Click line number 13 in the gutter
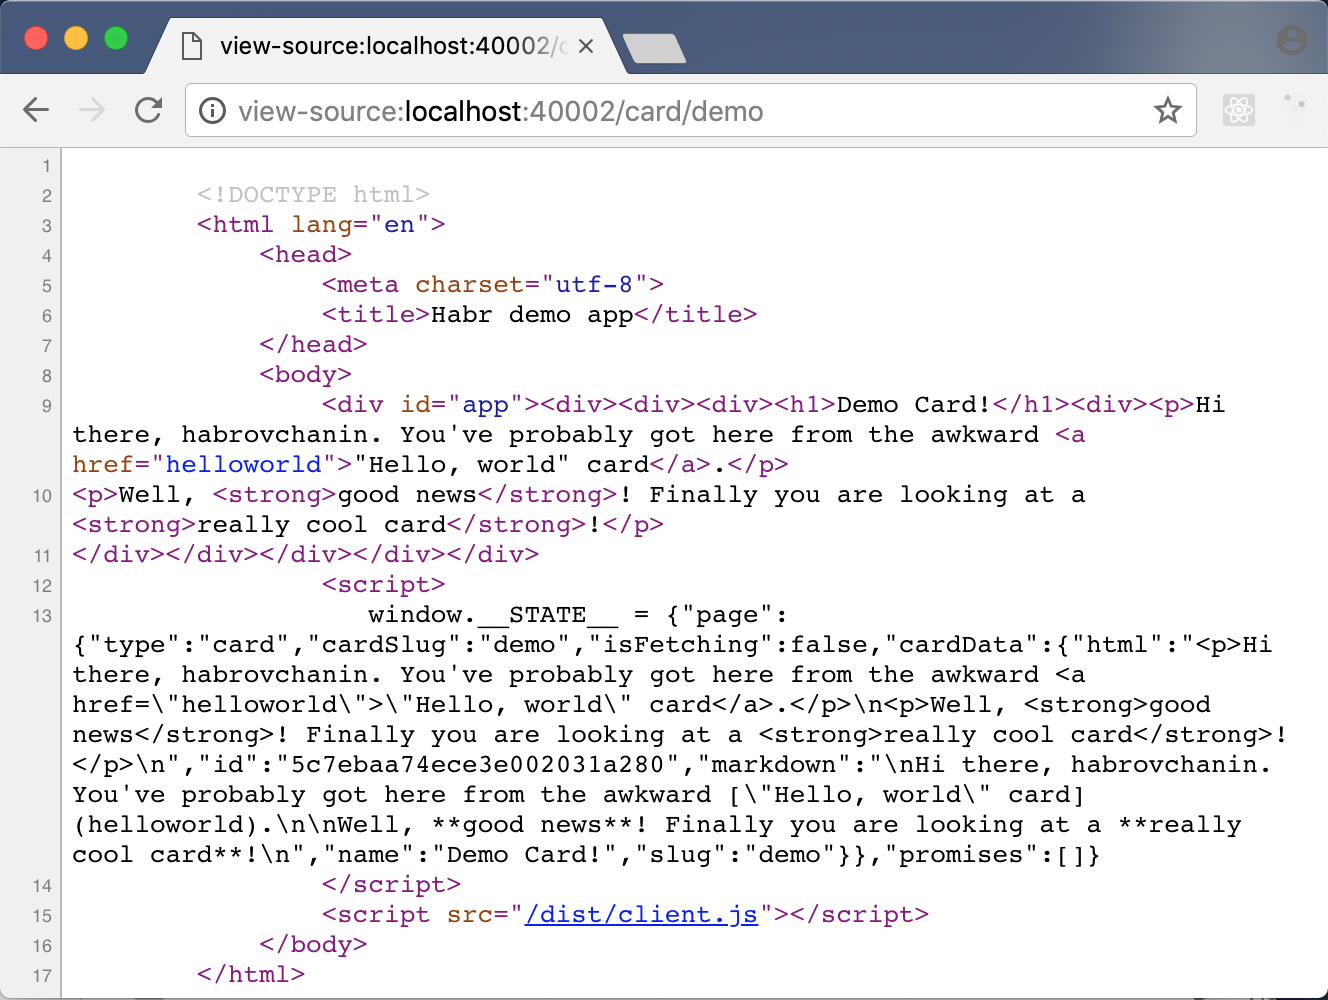 [x=42, y=616]
